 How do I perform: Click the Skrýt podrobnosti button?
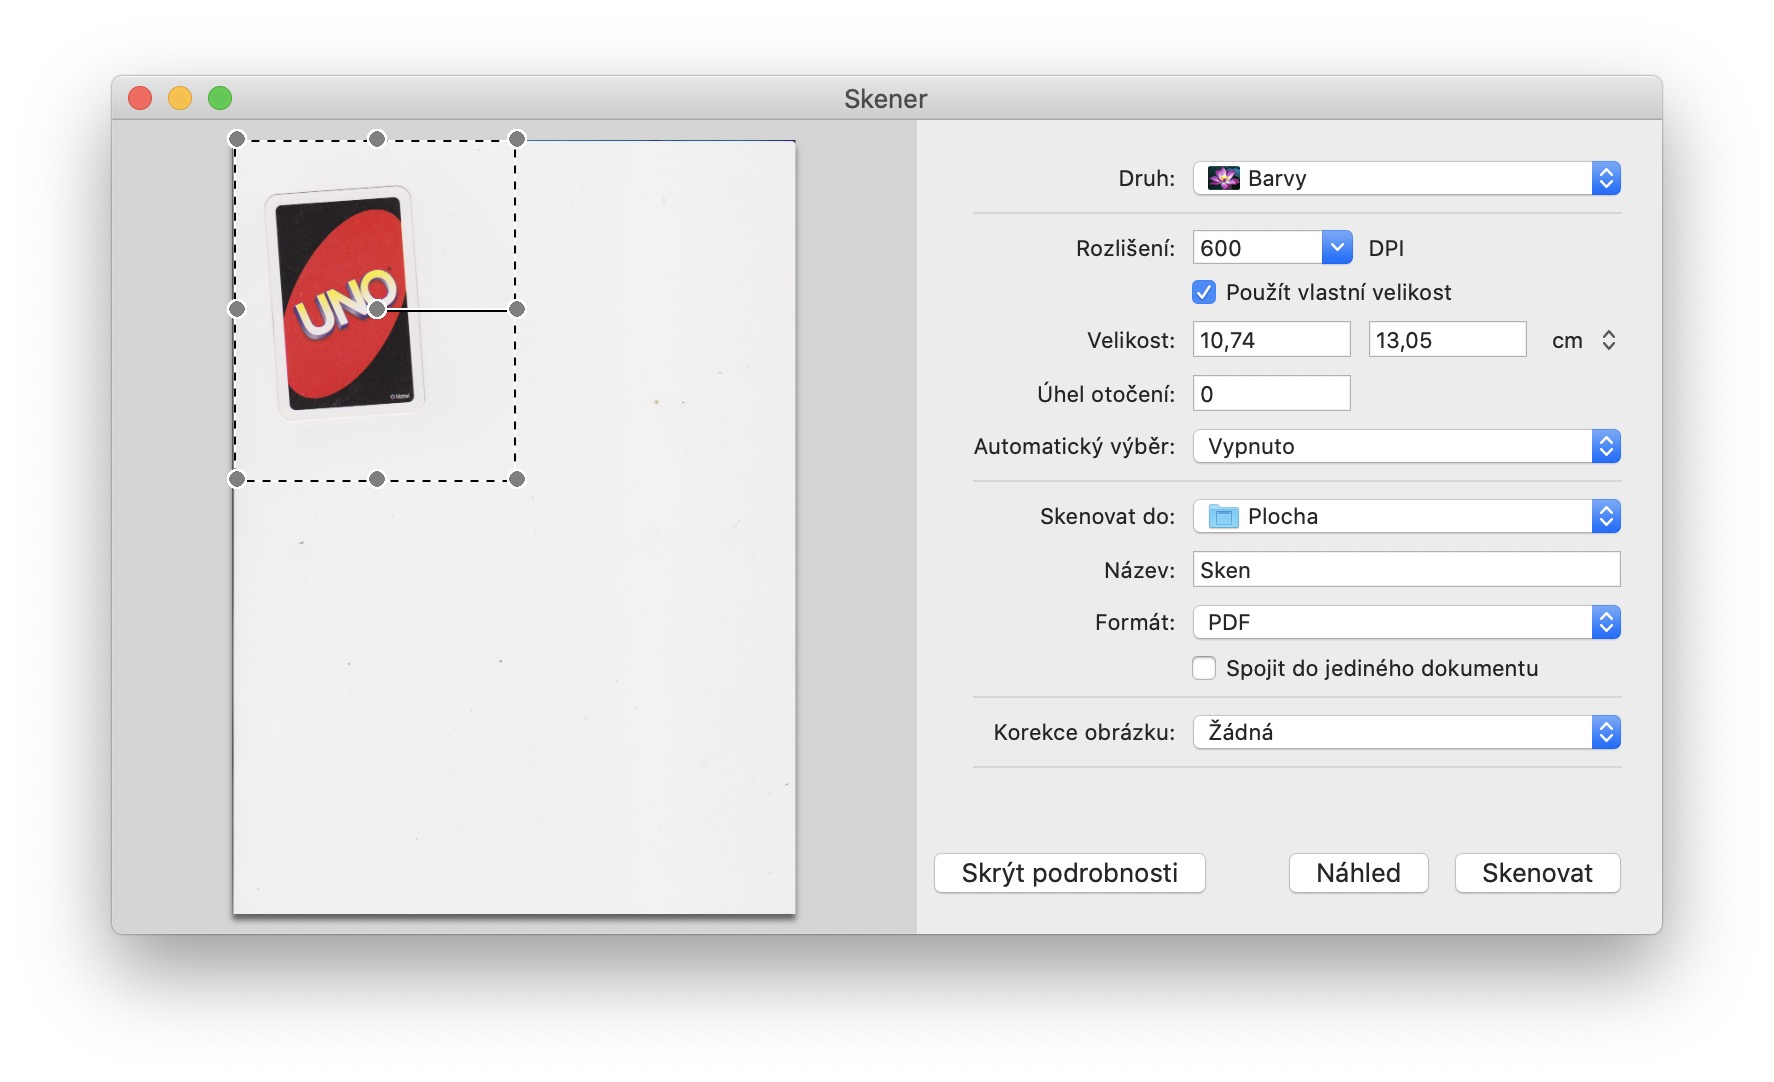1069,873
